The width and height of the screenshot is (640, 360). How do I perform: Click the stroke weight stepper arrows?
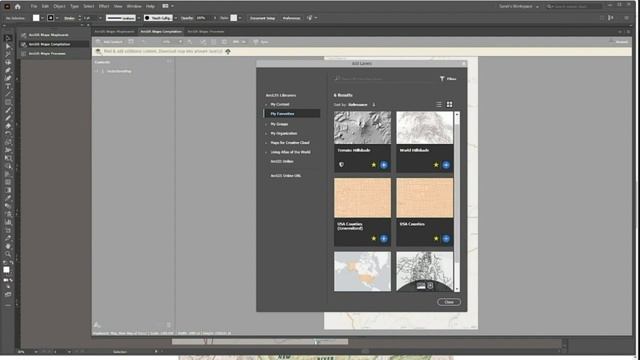[x=79, y=18]
